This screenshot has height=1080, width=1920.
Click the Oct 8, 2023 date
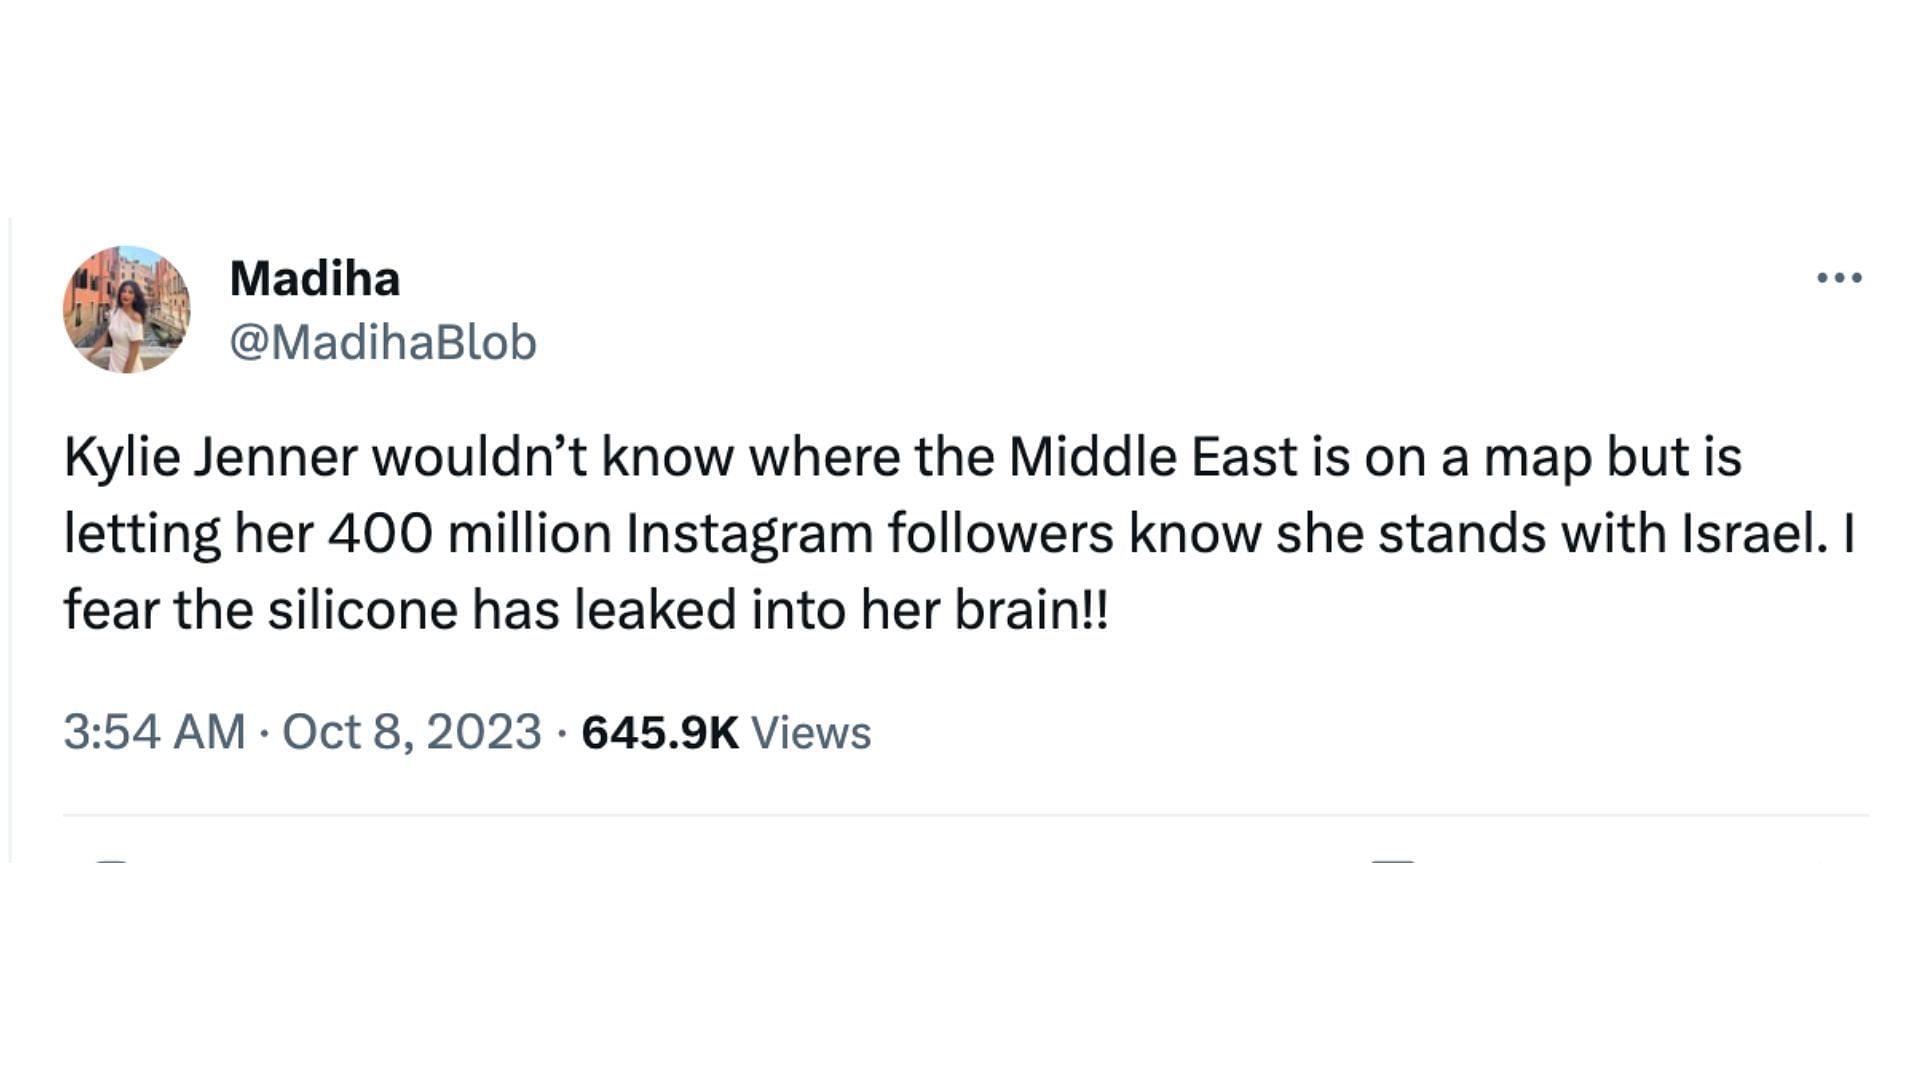pos(412,732)
